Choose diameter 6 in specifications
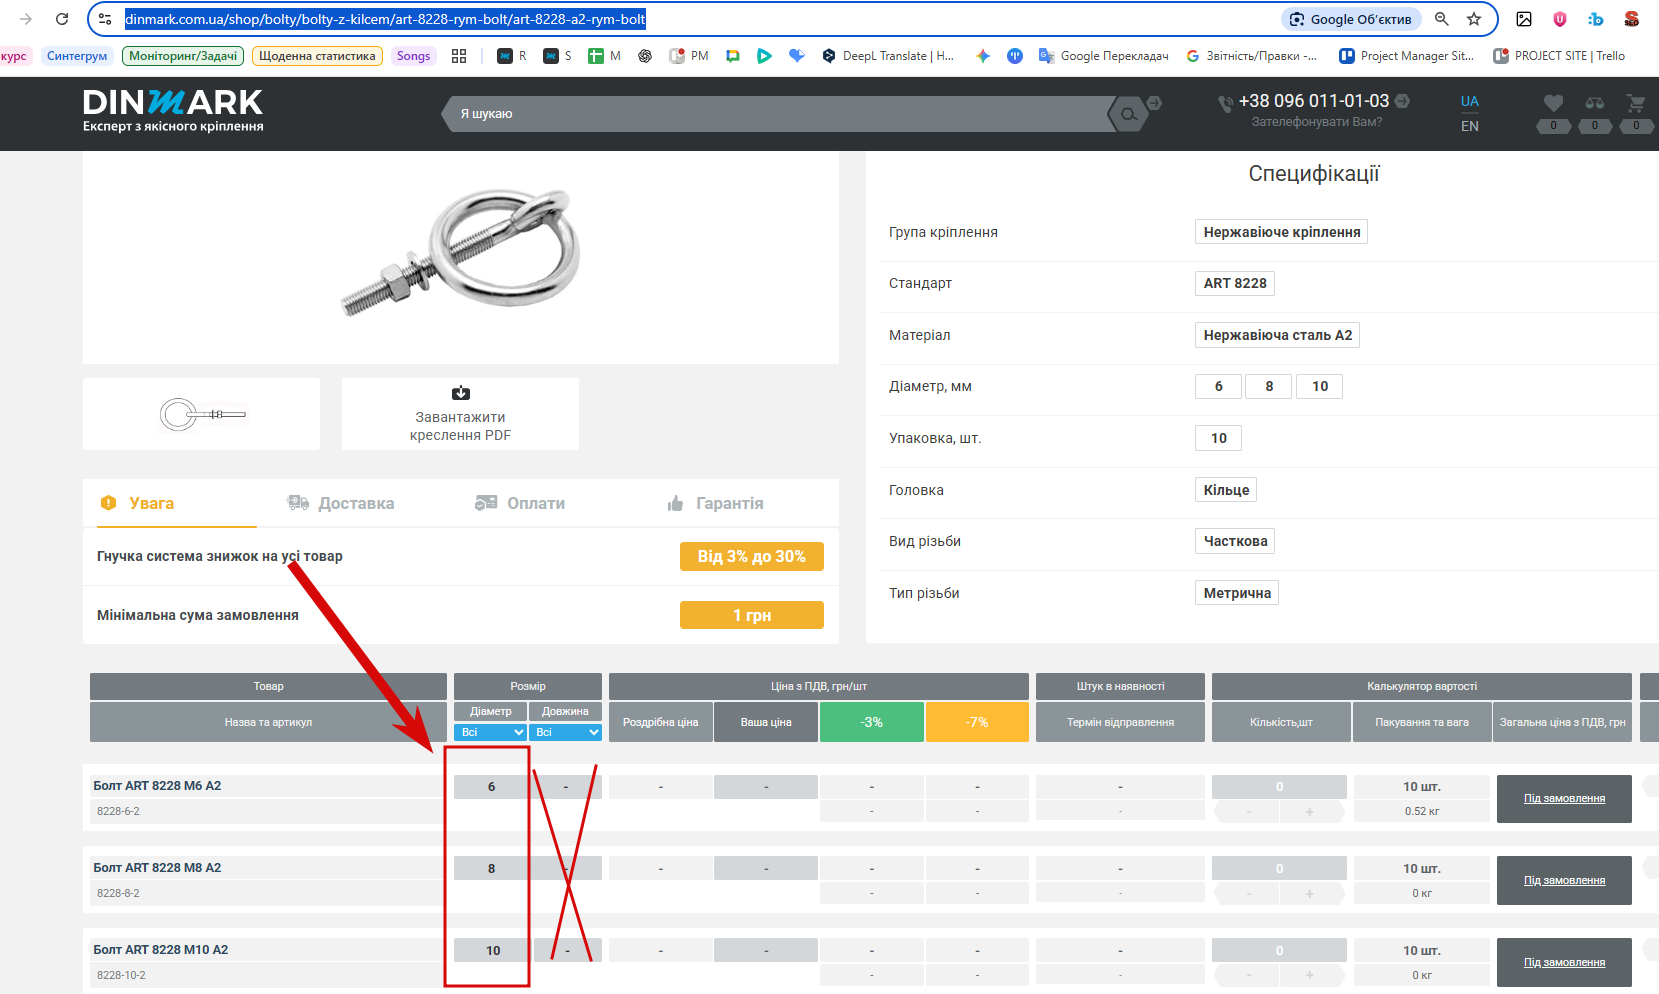Screen dimensions: 1659x994 click(1218, 386)
